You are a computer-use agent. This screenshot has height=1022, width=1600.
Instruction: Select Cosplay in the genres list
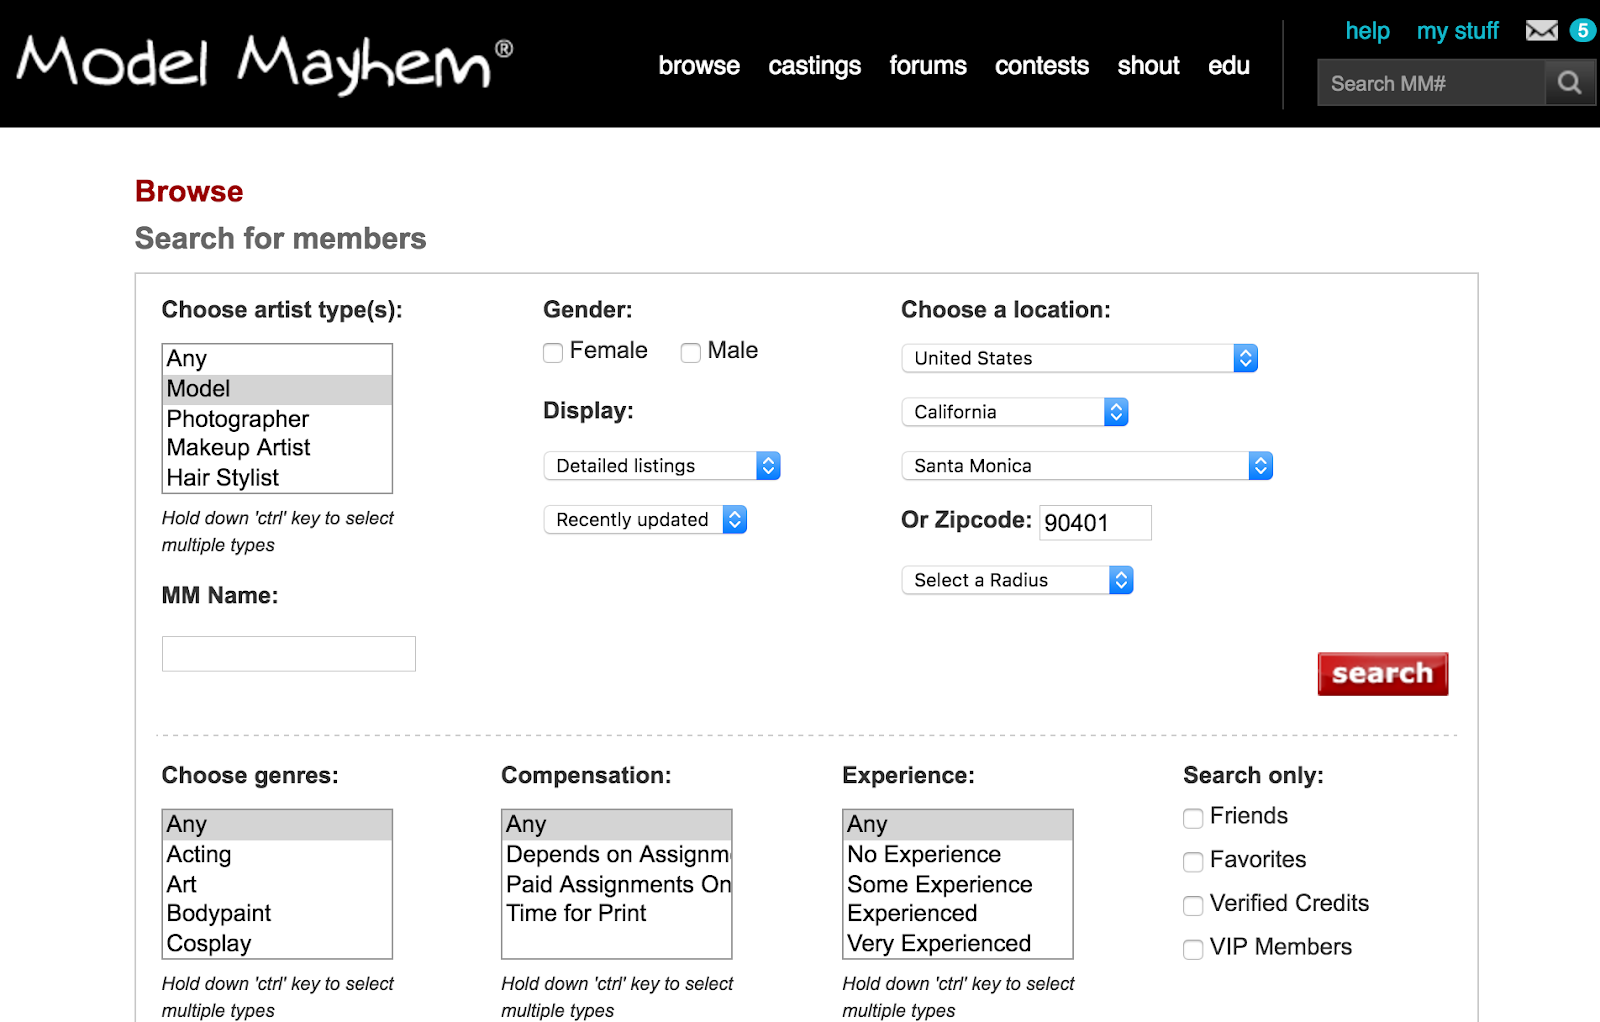tap(277, 944)
